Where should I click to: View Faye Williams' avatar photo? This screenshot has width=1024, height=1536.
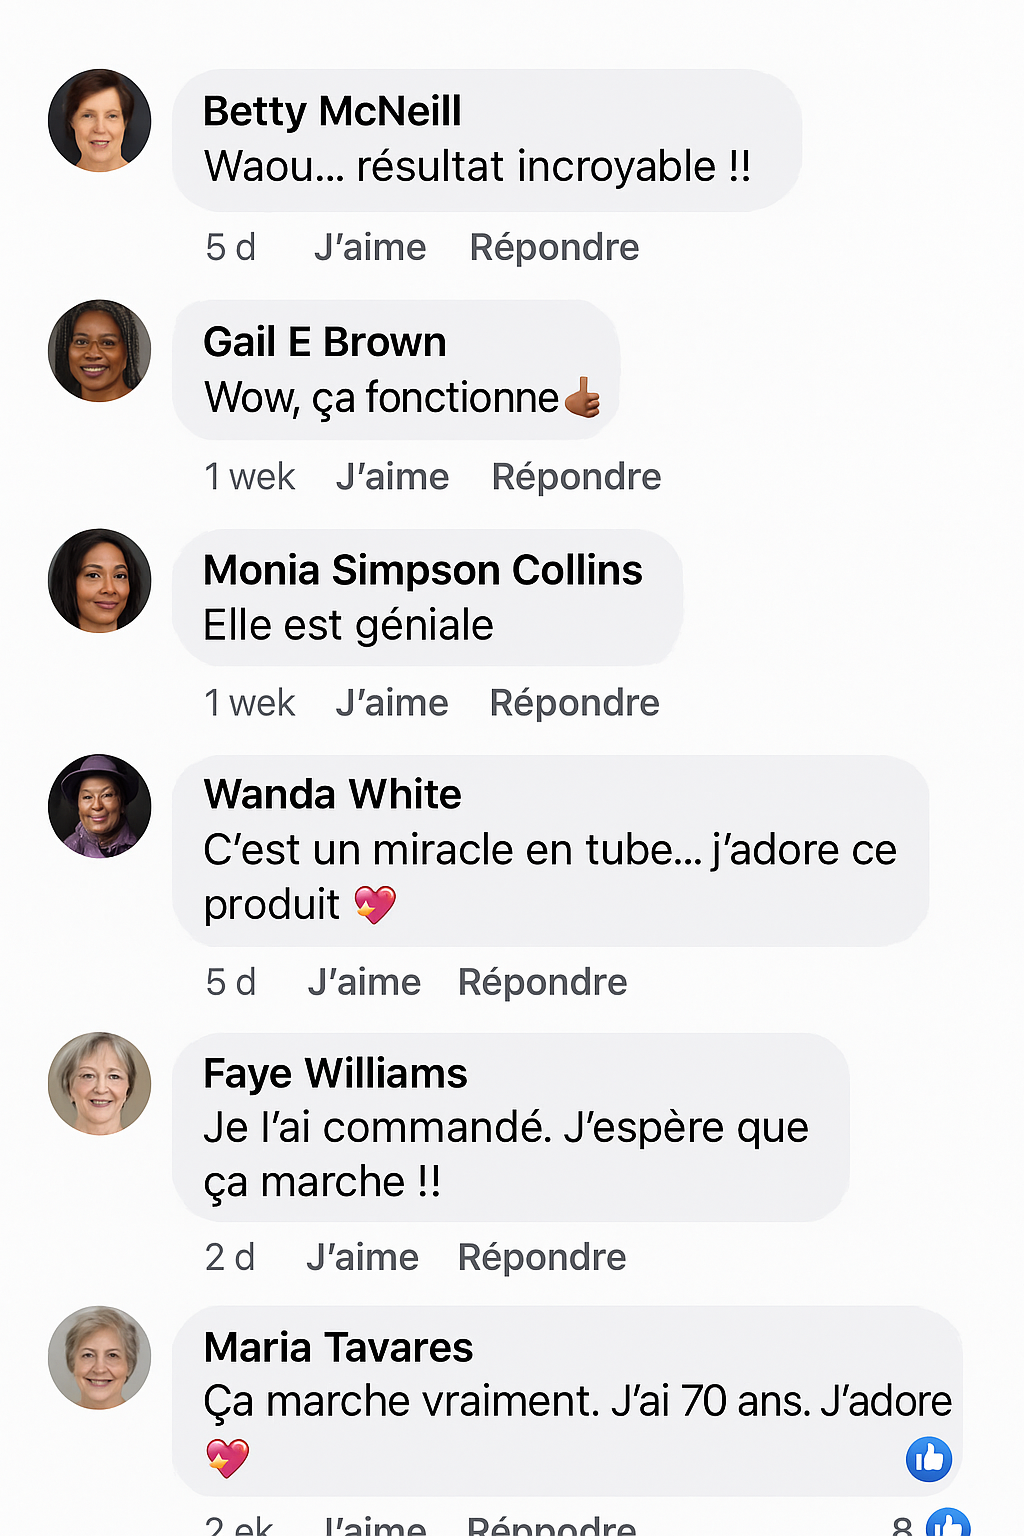click(x=100, y=1084)
